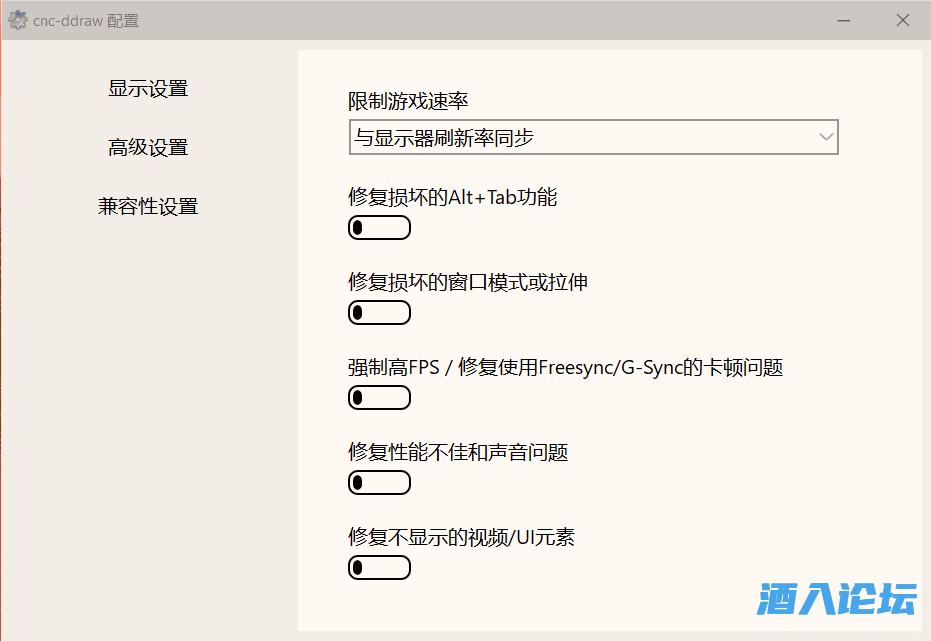Click the 酒入论坛 watermark logo
This screenshot has height=641, width=931.
point(837,598)
